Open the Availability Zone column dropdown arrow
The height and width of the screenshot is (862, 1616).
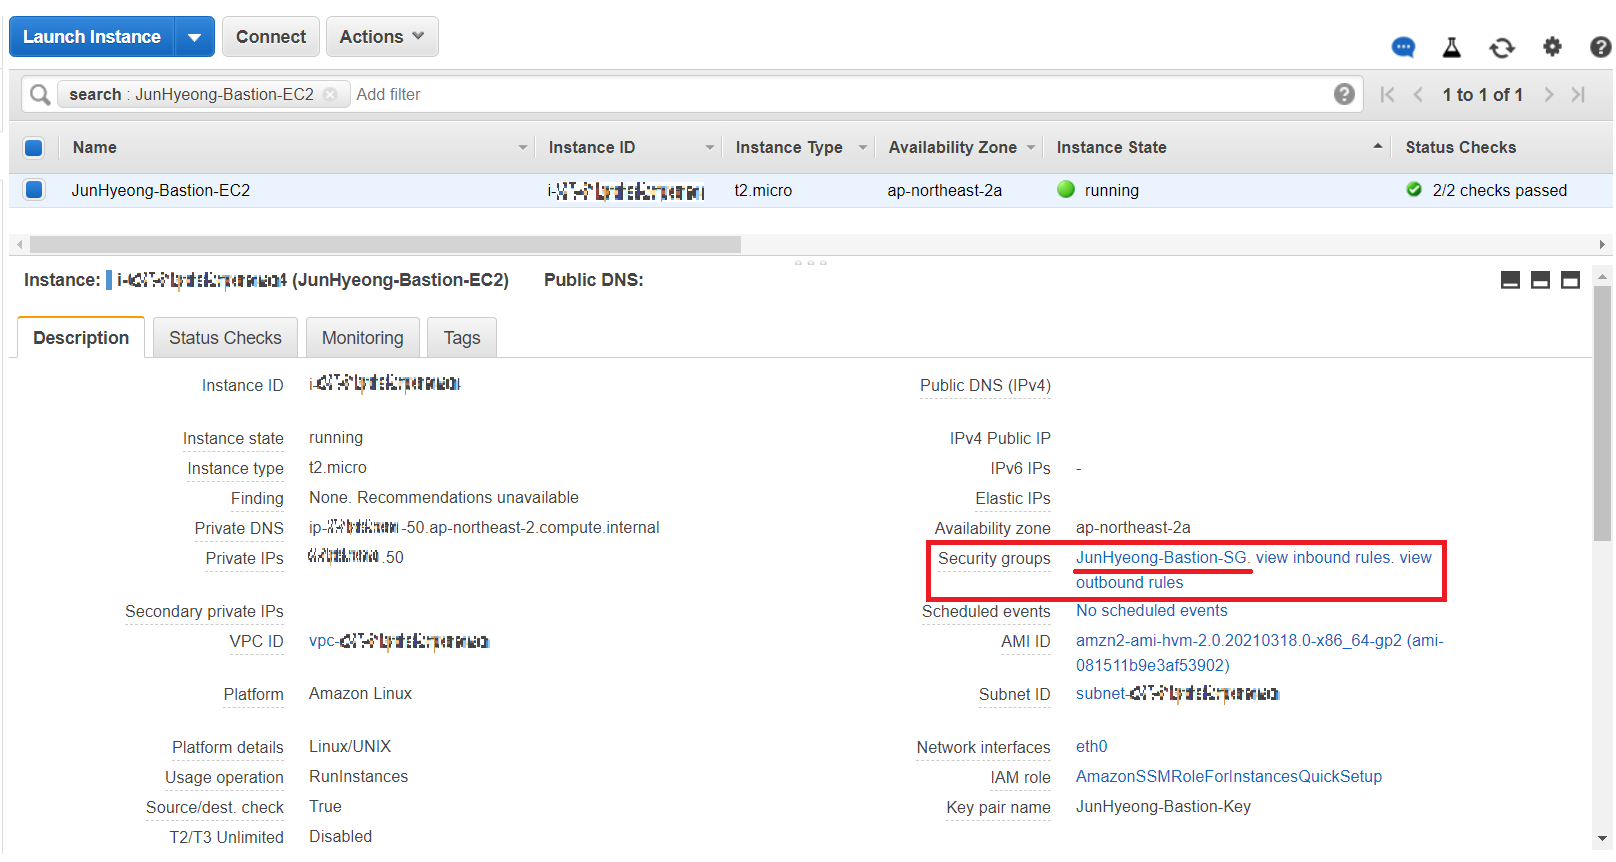1031,147
